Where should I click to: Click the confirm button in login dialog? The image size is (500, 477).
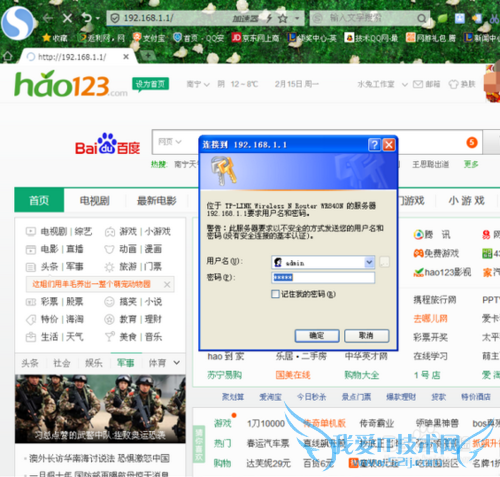coord(317,336)
